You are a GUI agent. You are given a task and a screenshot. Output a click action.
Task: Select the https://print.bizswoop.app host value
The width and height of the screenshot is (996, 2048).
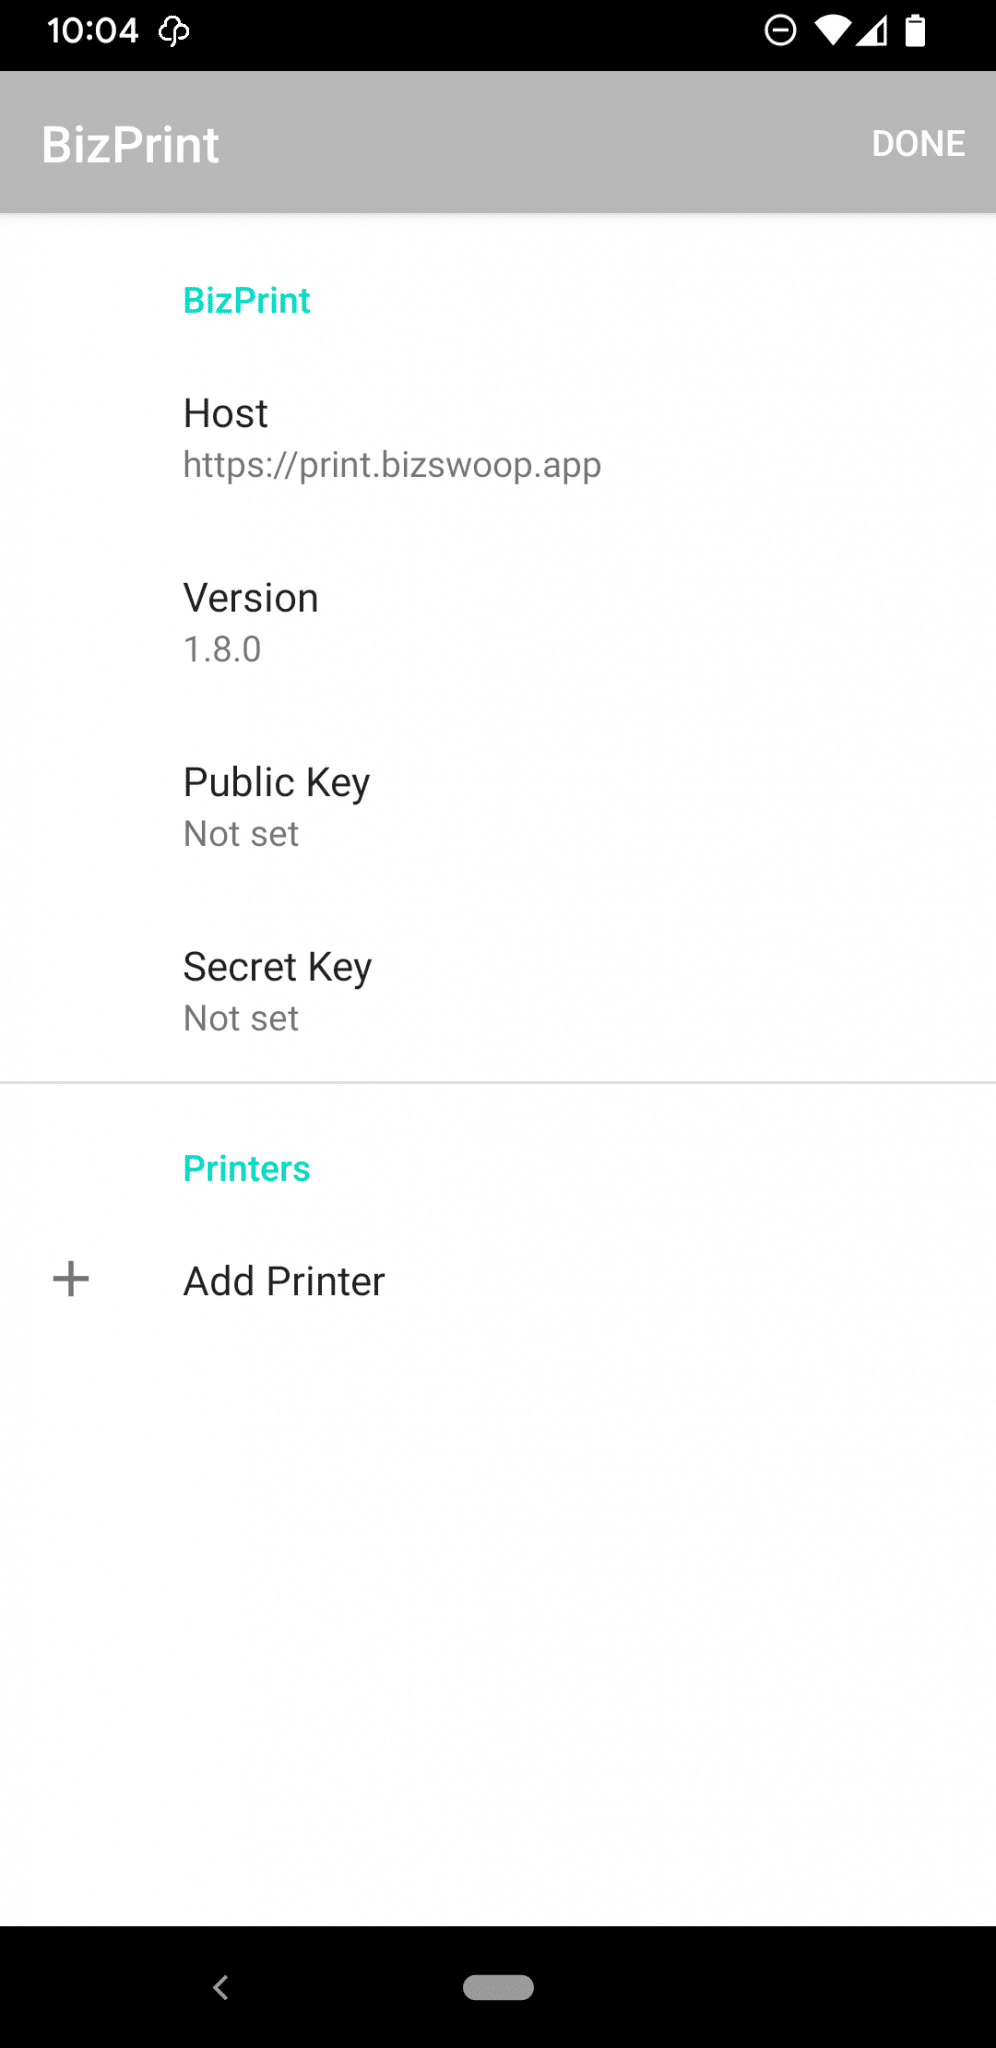pyautogui.click(x=392, y=464)
